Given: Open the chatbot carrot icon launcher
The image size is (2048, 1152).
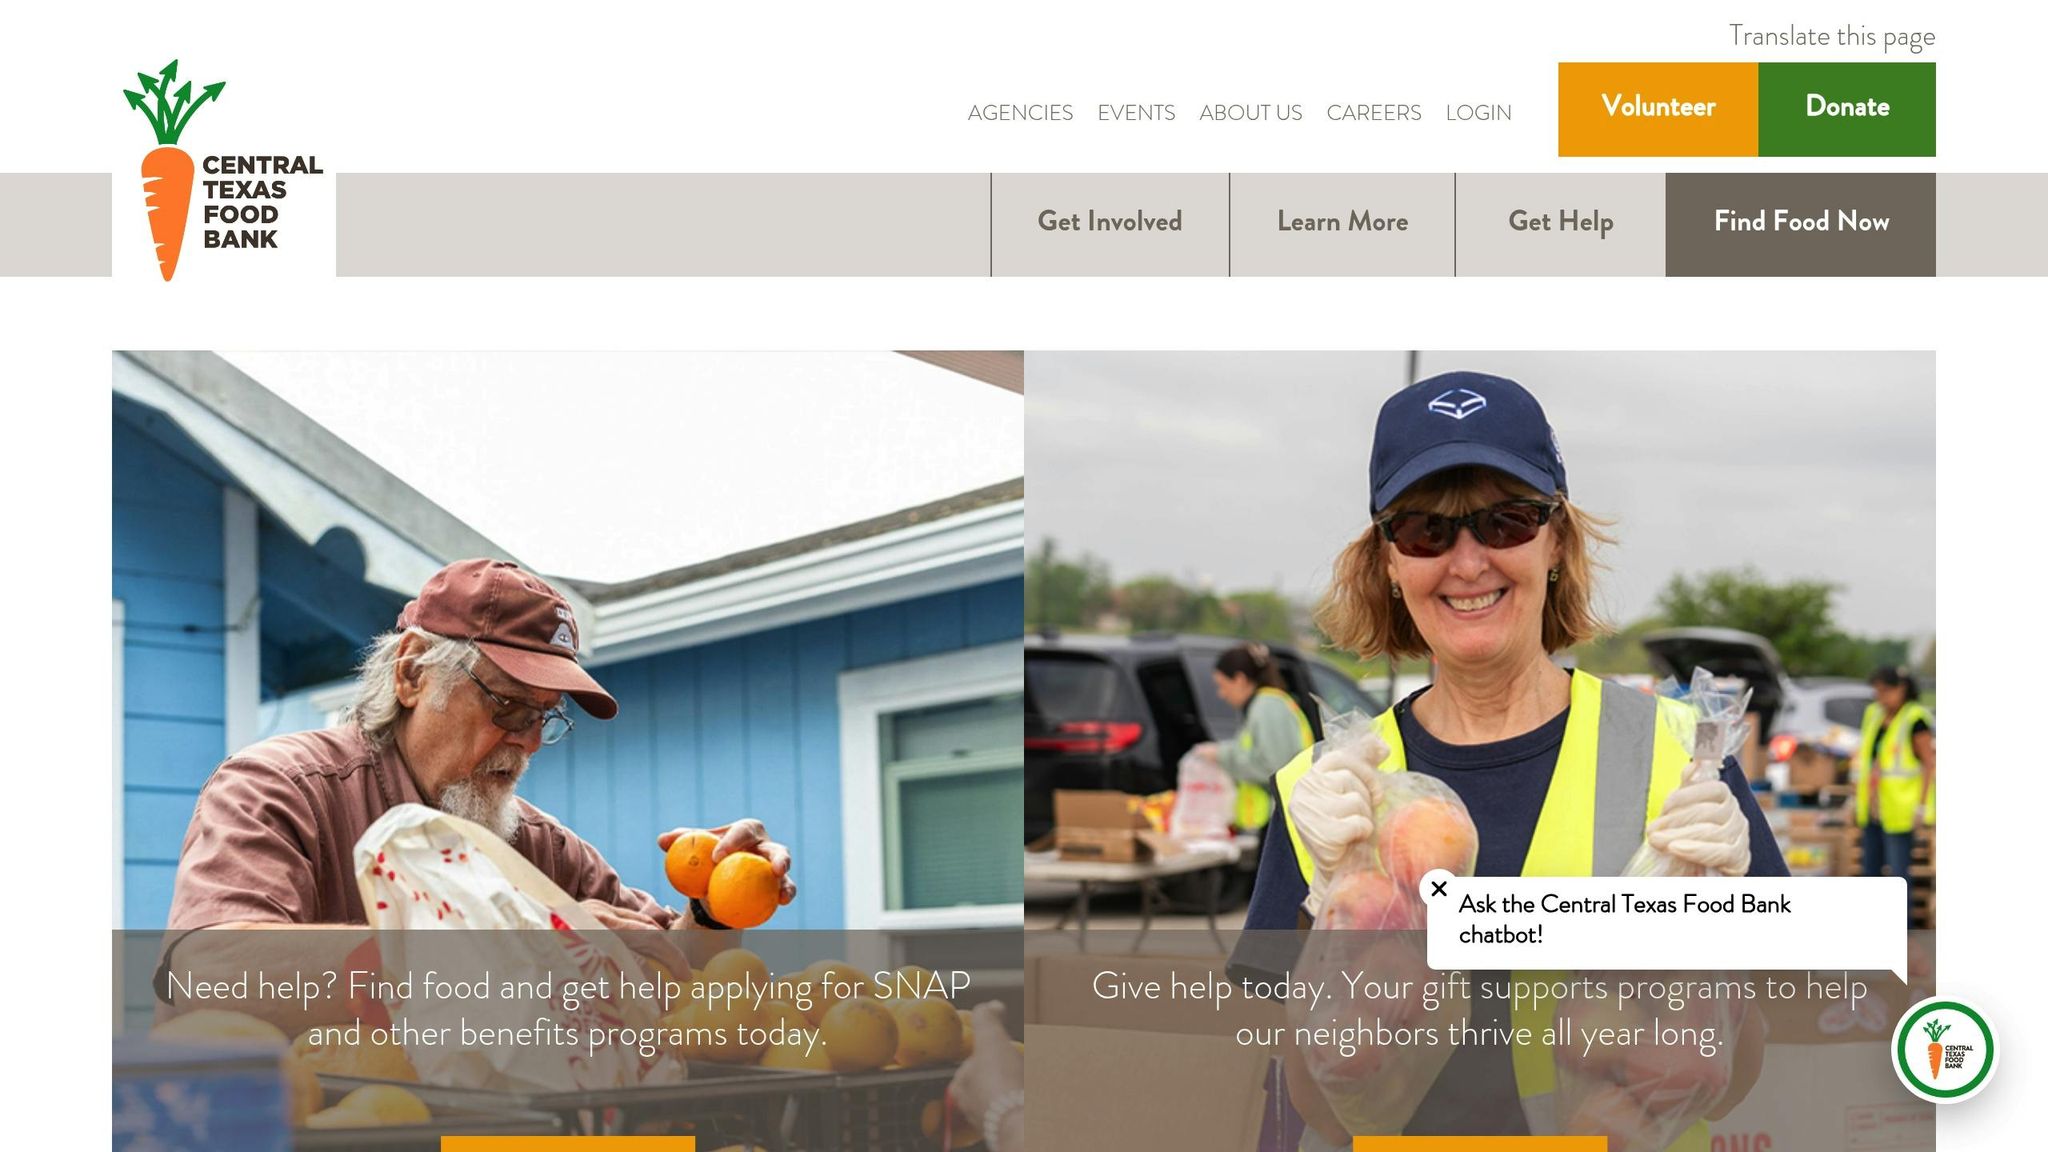Looking at the screenshot, I should [1945, 1050].
